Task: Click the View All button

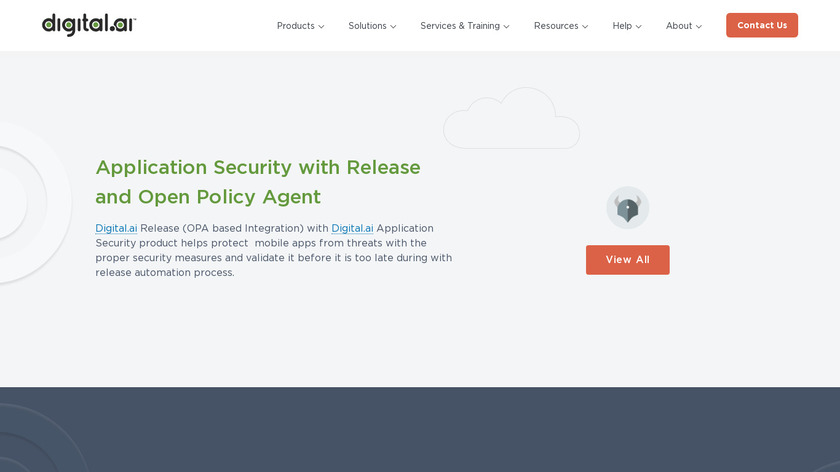Action: [627, 260]
